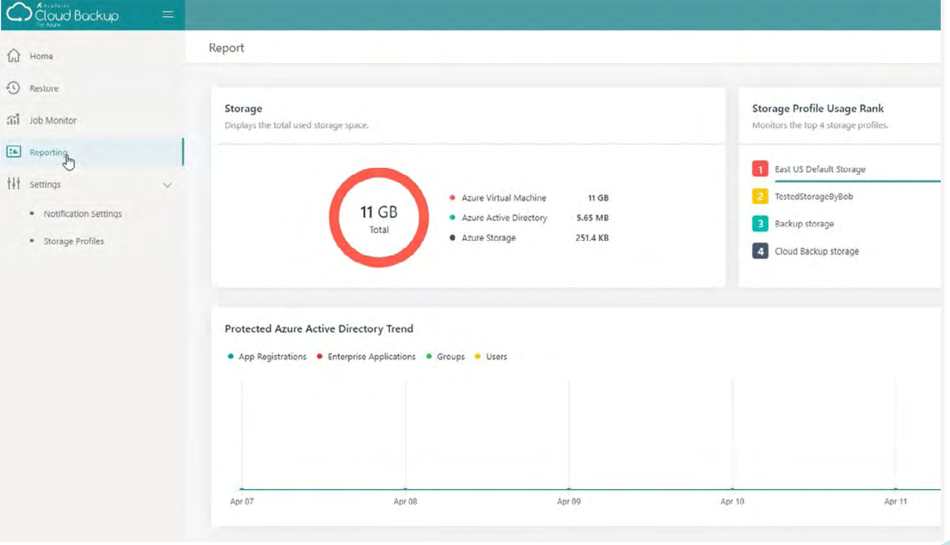This screenshot has width=950, height=545.
Task: Select TestedStorageByBob profile
Action: coord(814,196)
